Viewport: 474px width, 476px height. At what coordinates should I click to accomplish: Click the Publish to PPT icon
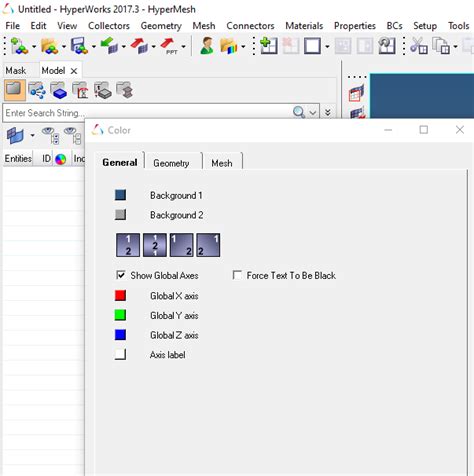(x=169, y=45)
